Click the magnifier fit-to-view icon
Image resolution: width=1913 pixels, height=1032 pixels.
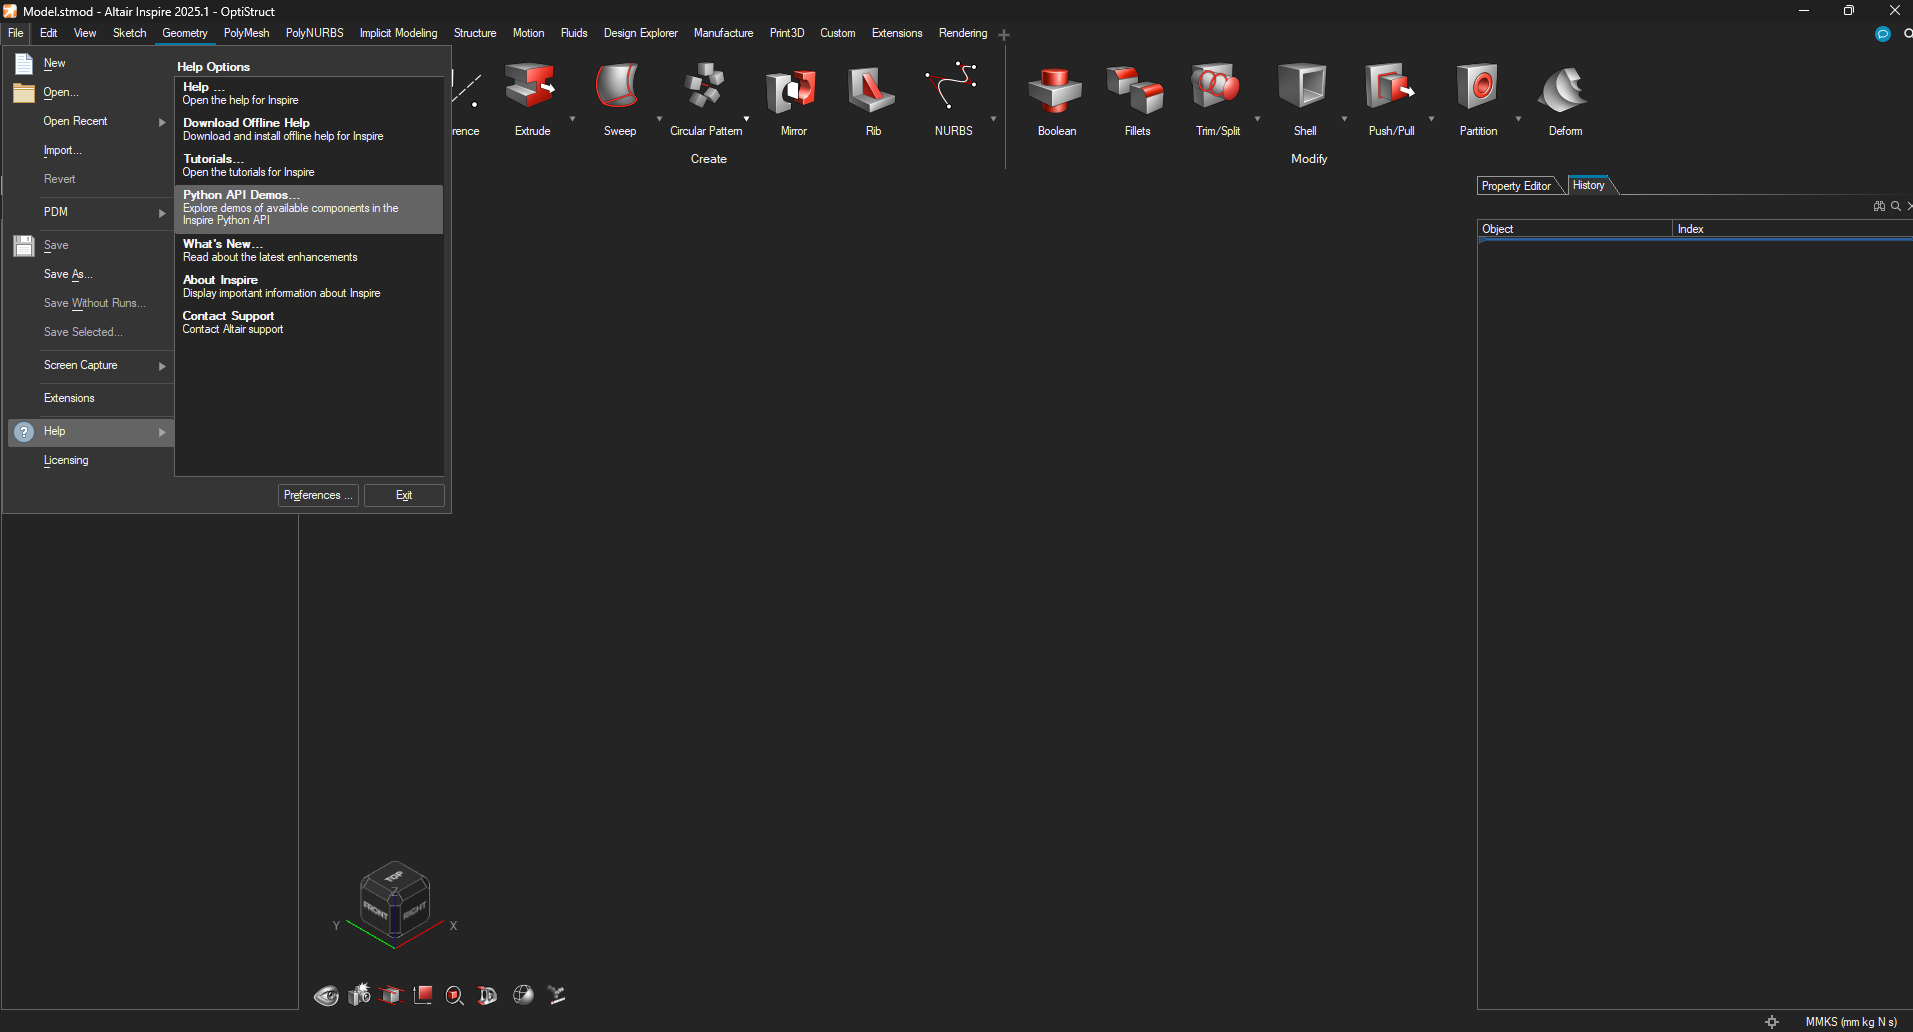455,995
